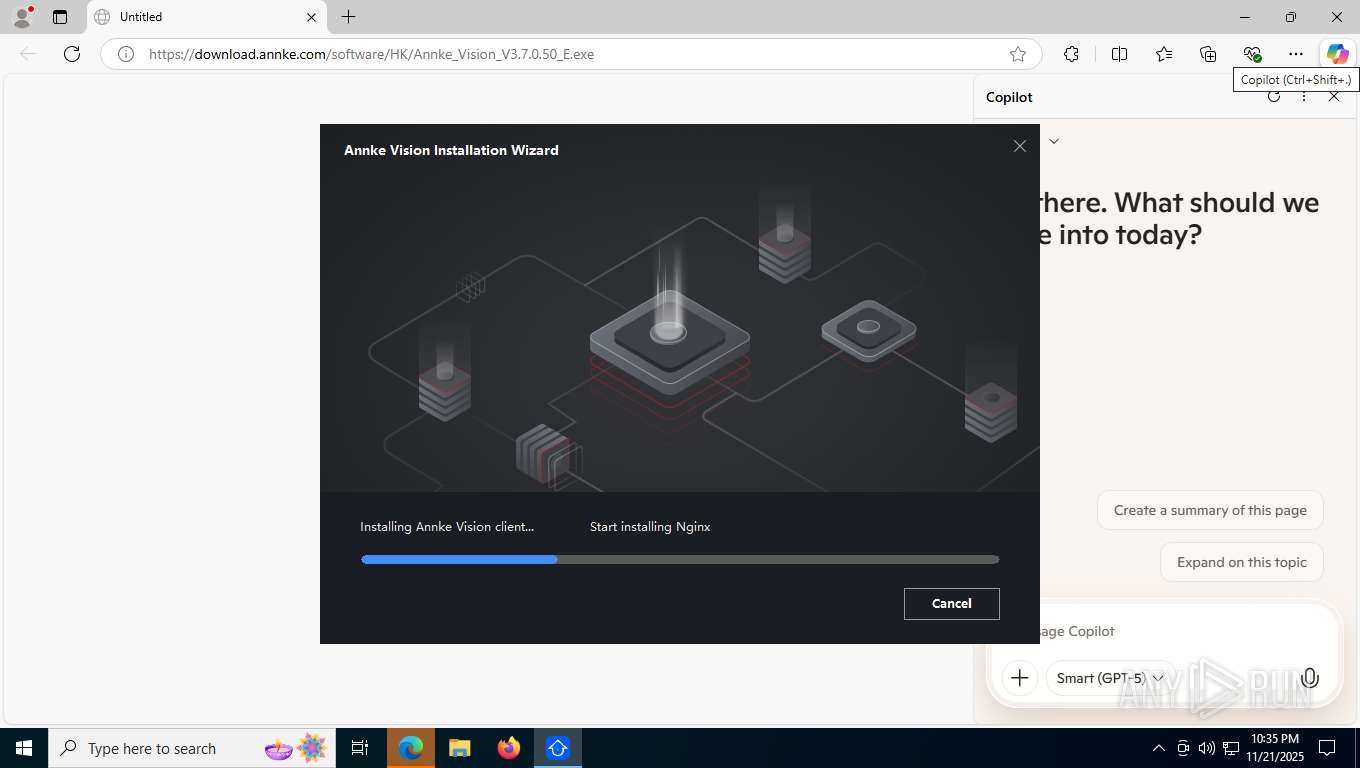The height and width of the screenshot is (768, 1360).
Task: Open Copilot pane more options
Action: tap(1304, 97)
